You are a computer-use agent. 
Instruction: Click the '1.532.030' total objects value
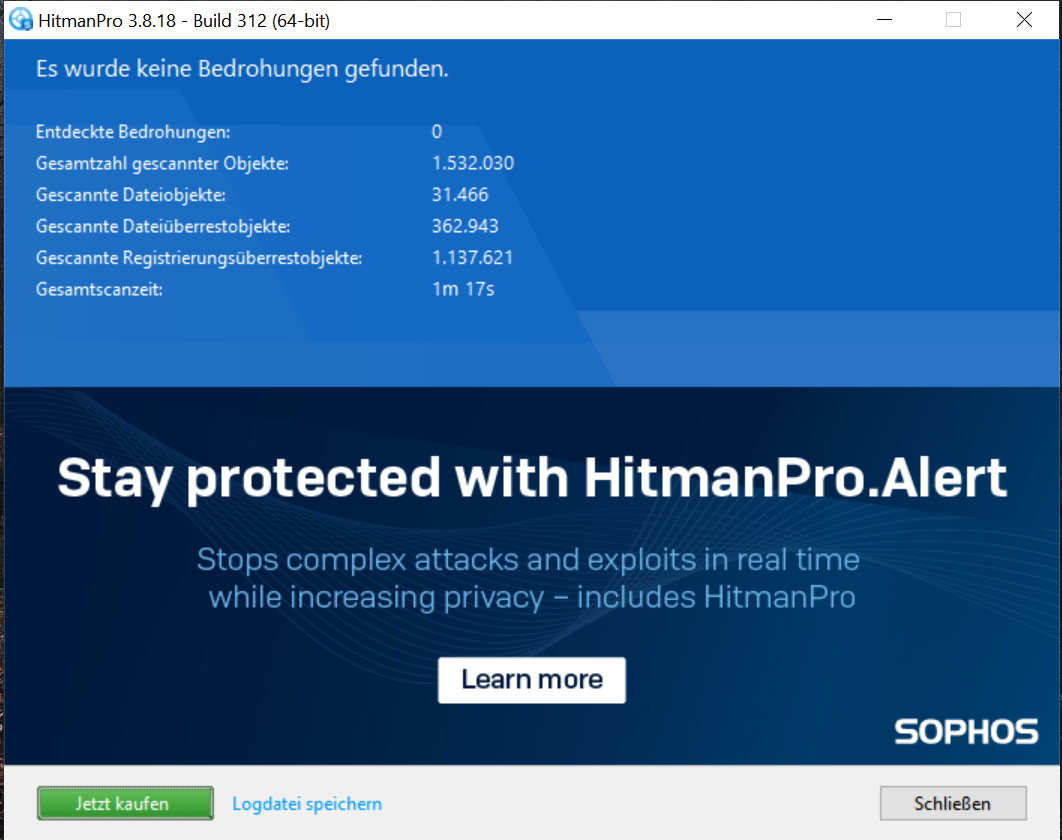pyautogui.click(x=473, y=163)
